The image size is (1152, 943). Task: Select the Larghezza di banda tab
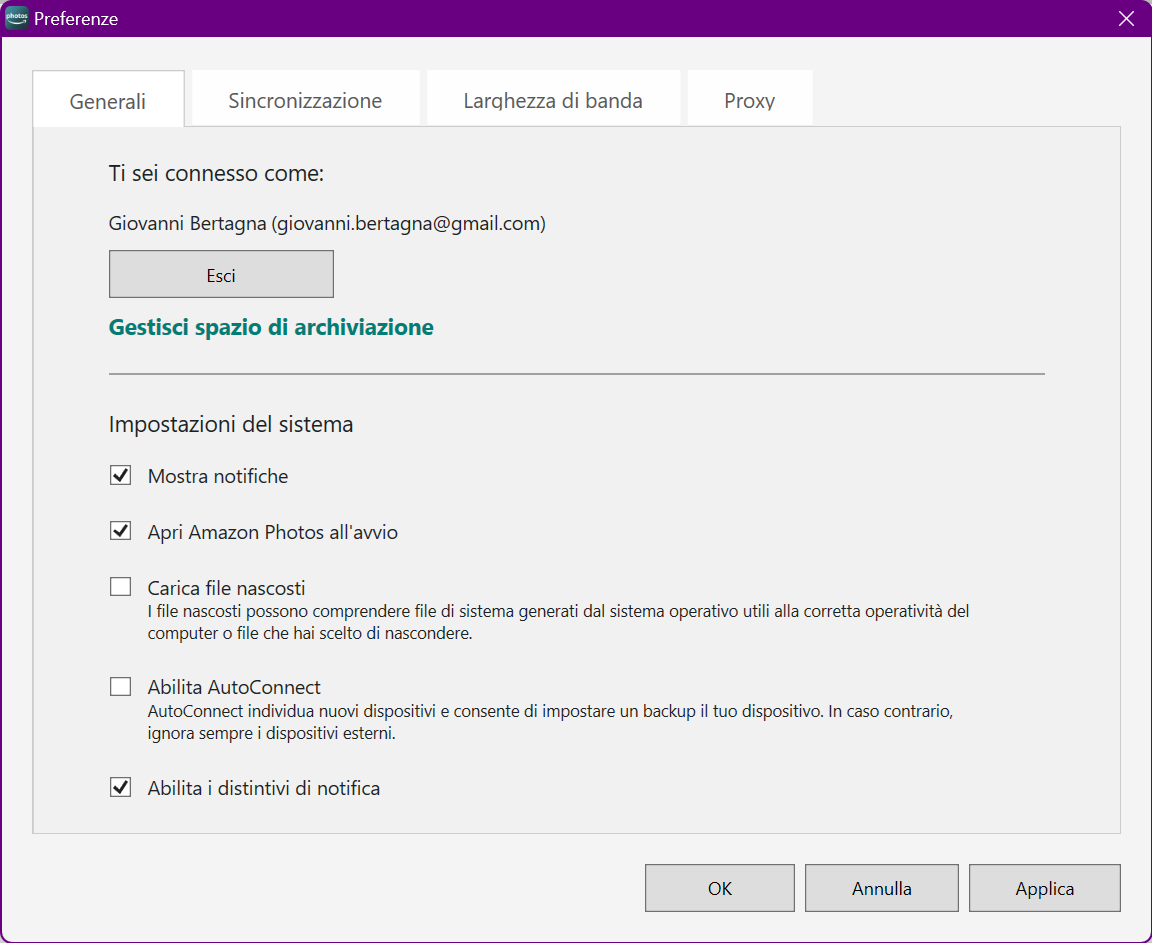pyautogui.click(x=552, y=98)
